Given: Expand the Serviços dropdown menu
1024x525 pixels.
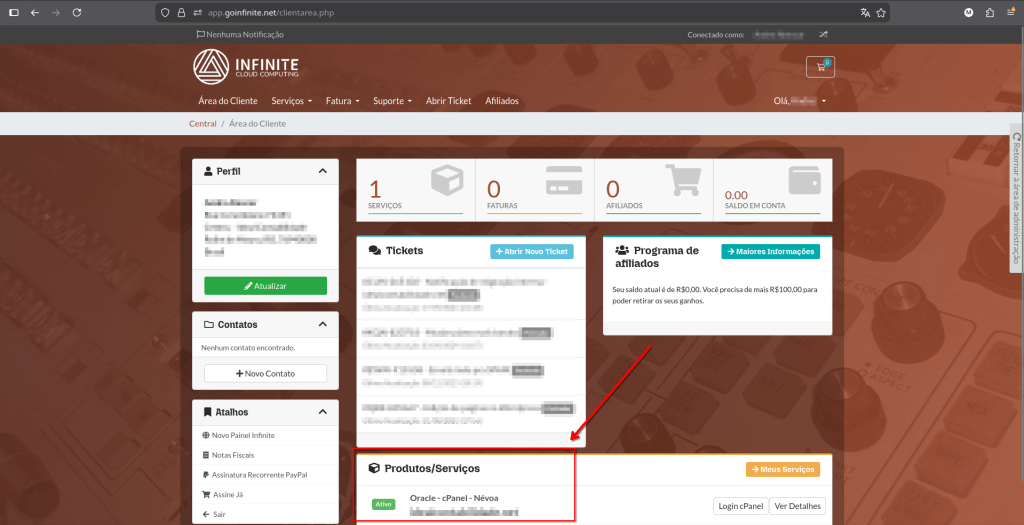Looking at the screenshot, I should click(x=291, y=101).
